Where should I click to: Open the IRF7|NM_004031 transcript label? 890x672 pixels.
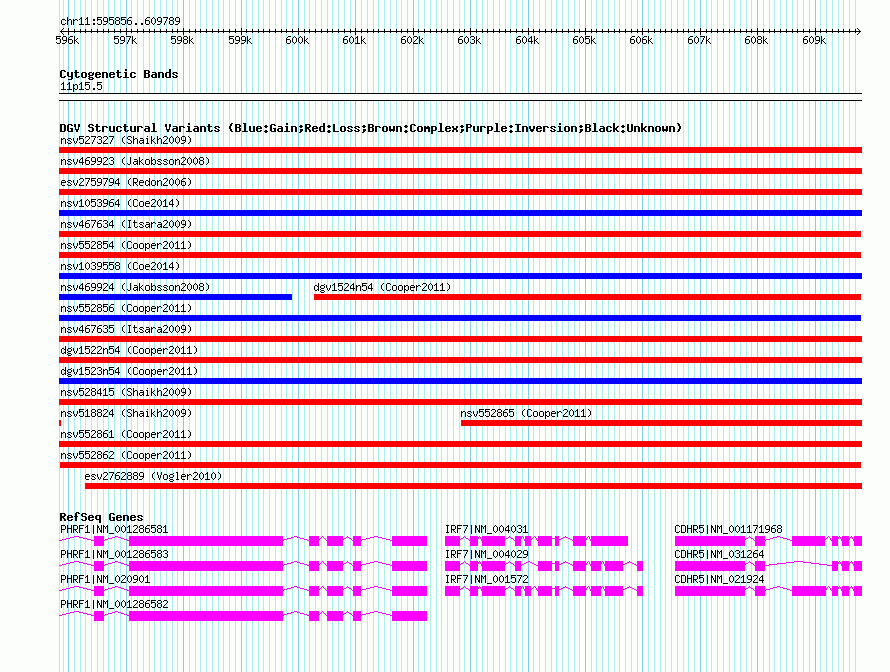click(x=486, y=529)
